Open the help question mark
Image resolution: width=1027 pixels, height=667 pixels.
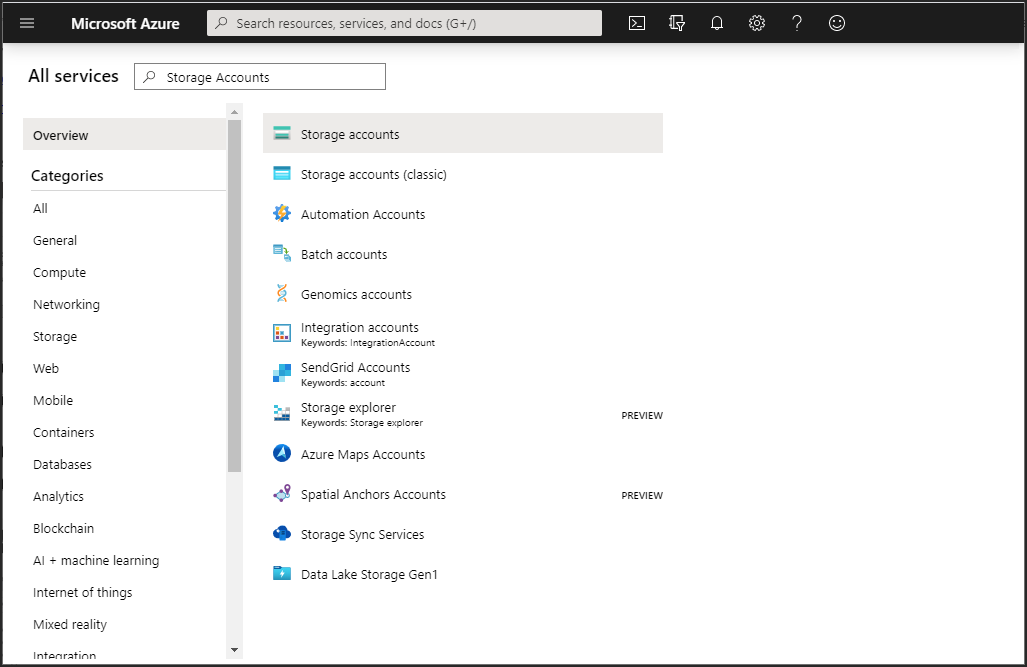[x=796, y=24]
